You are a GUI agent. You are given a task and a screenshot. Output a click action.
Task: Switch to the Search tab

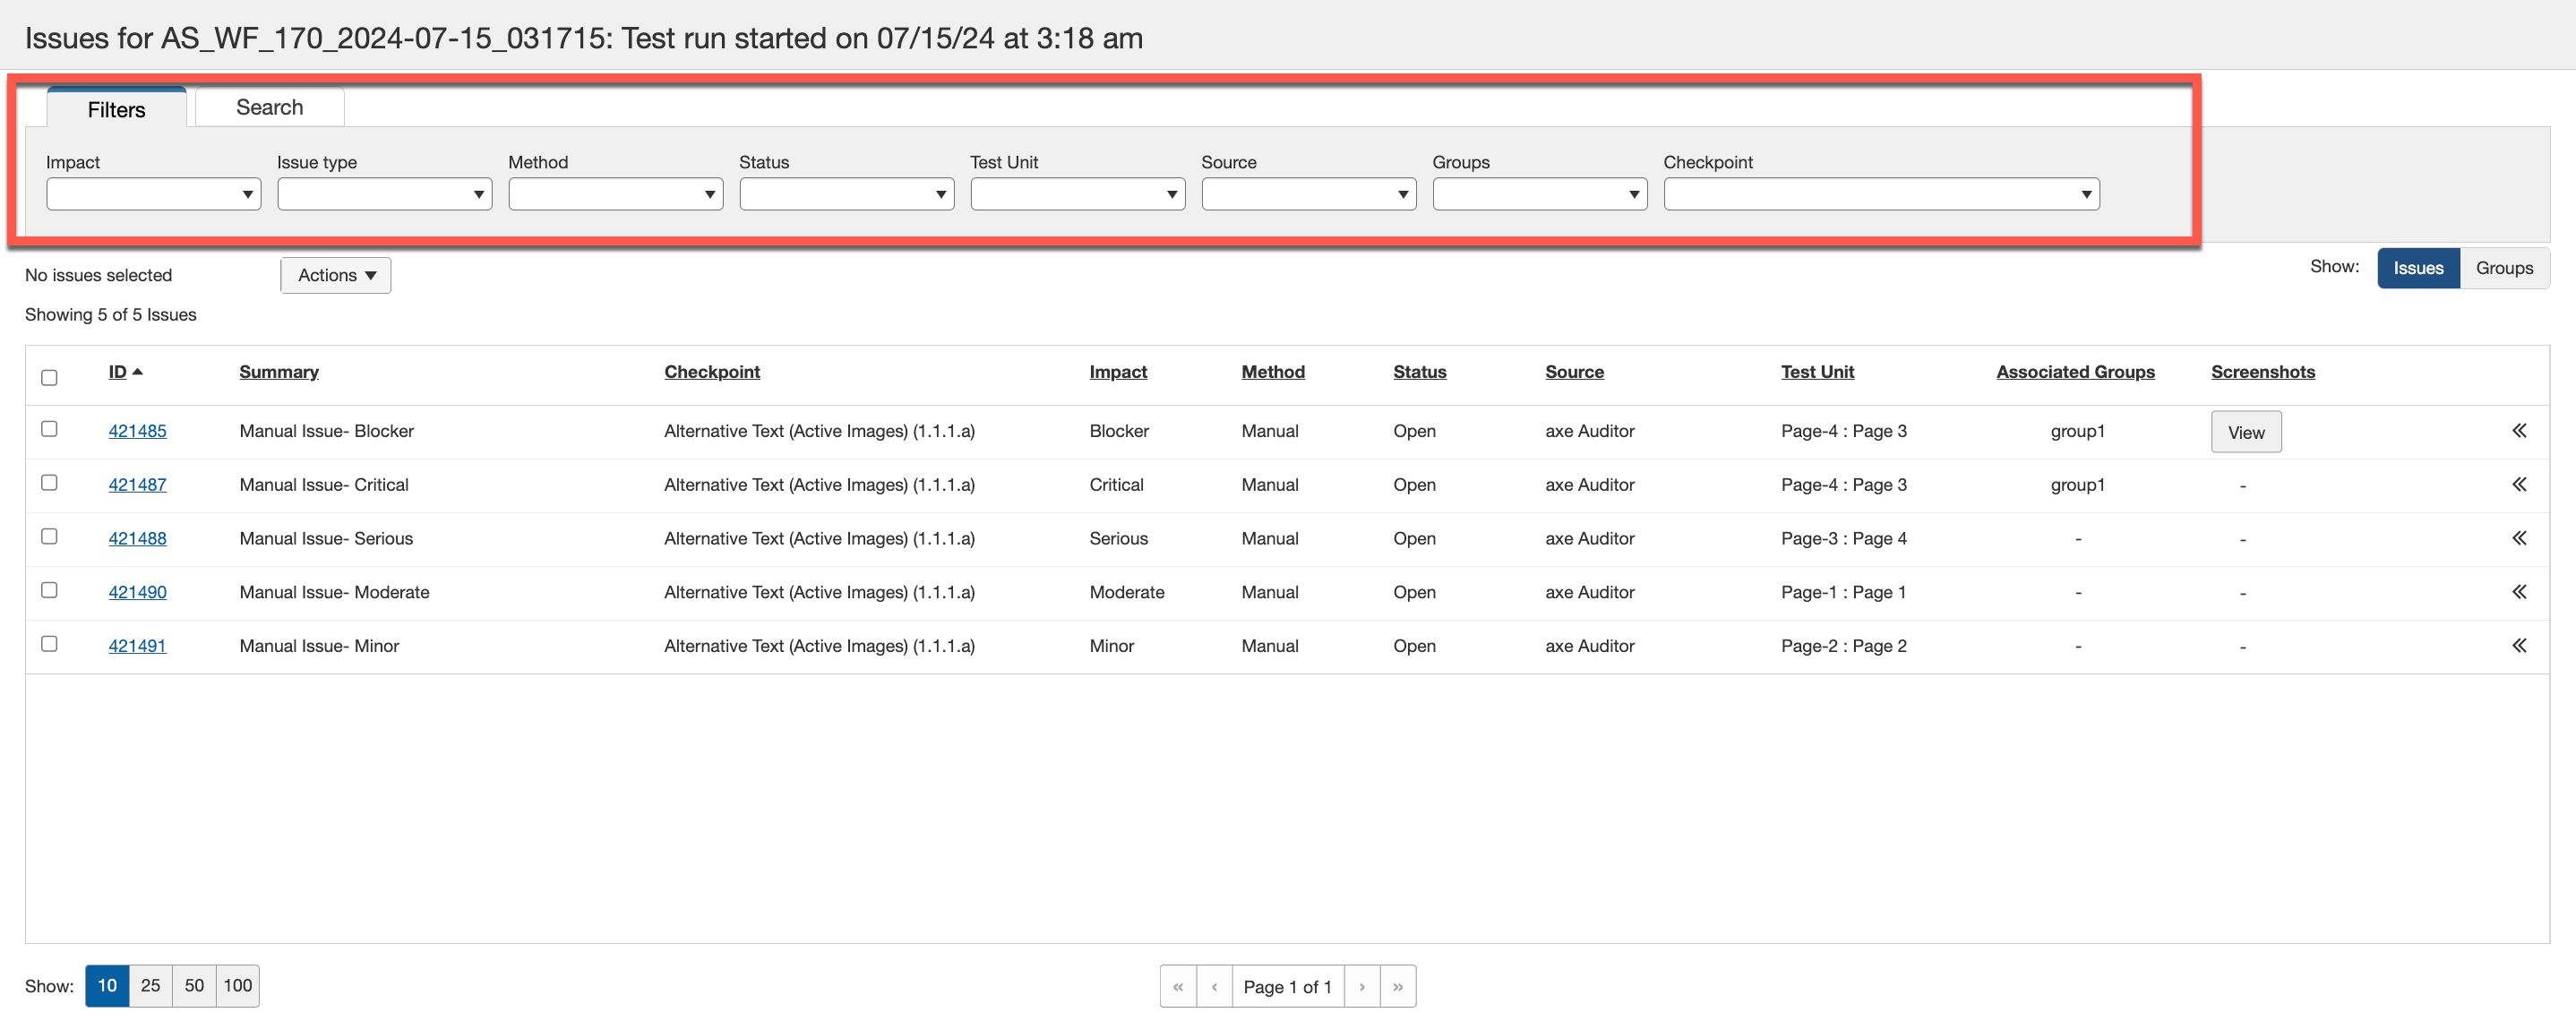click(x=268, y=107)
